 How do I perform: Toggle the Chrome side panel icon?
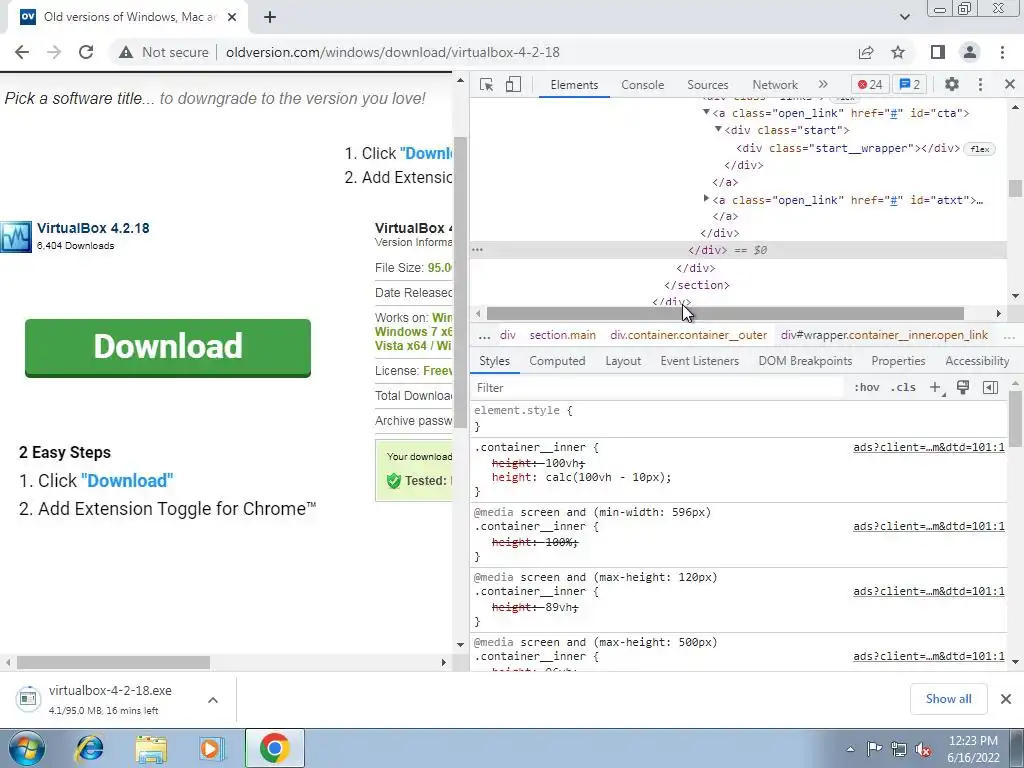pos(938,52)
